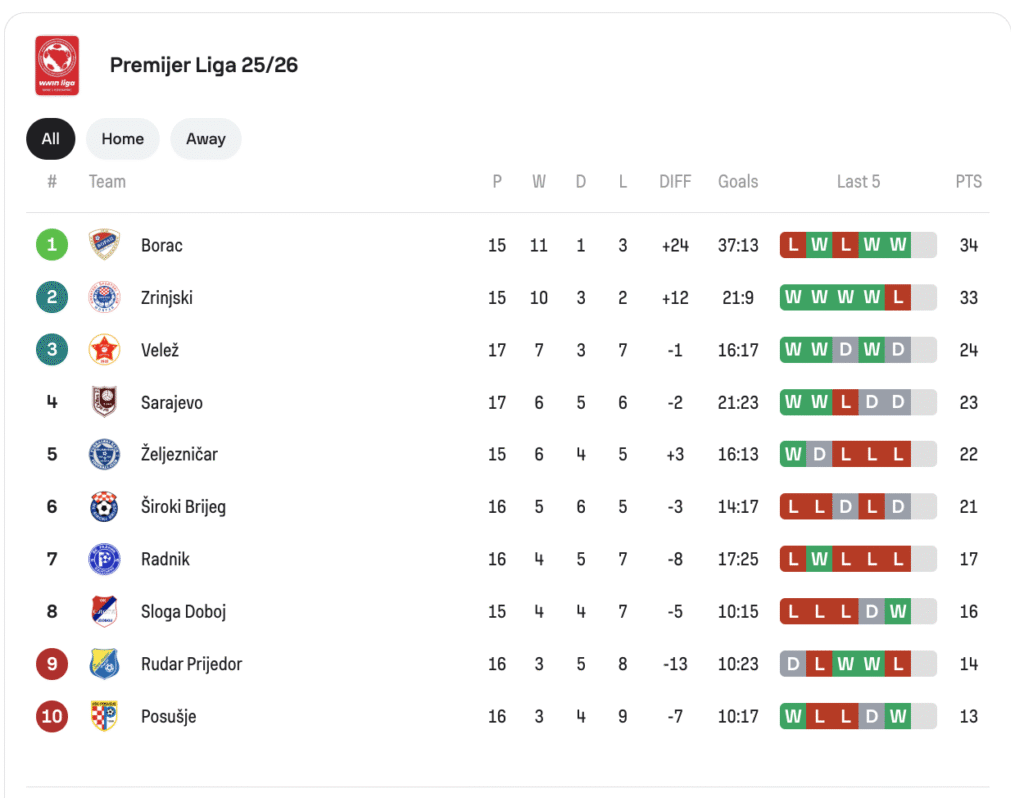Click the Široki Brijeg club crest

(104, 507)
